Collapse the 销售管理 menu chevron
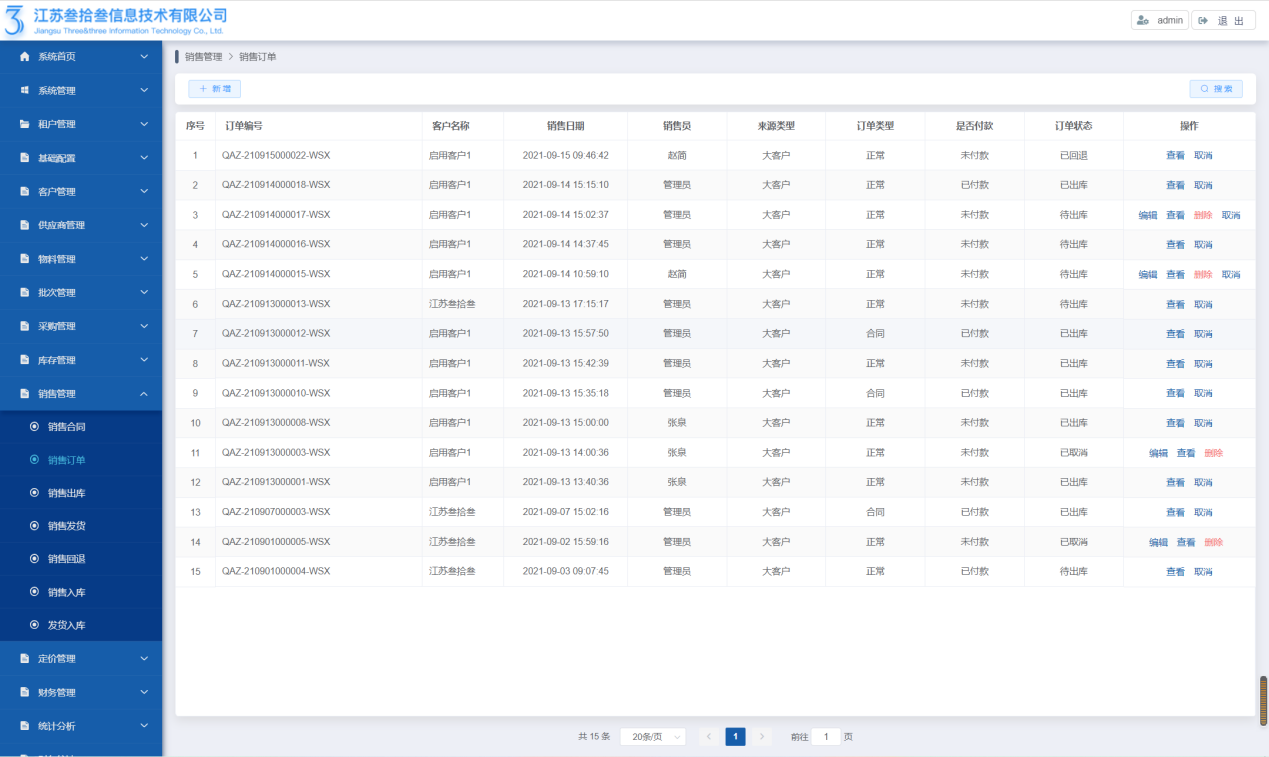The image size is (1269, 757). (x=144, y=394)
